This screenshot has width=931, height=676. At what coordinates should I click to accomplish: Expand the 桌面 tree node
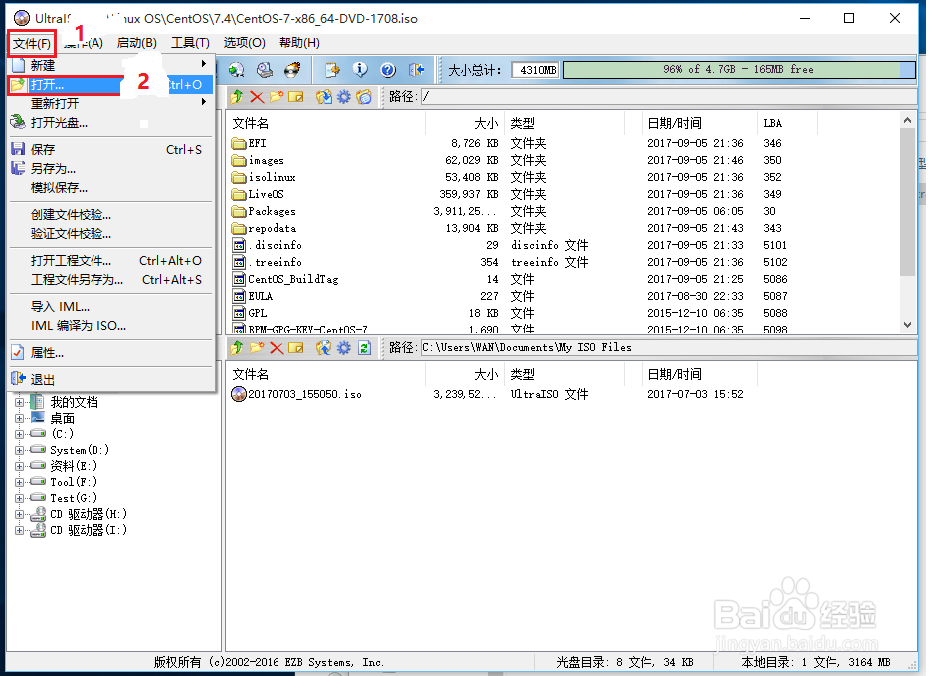tap(19, 418)
